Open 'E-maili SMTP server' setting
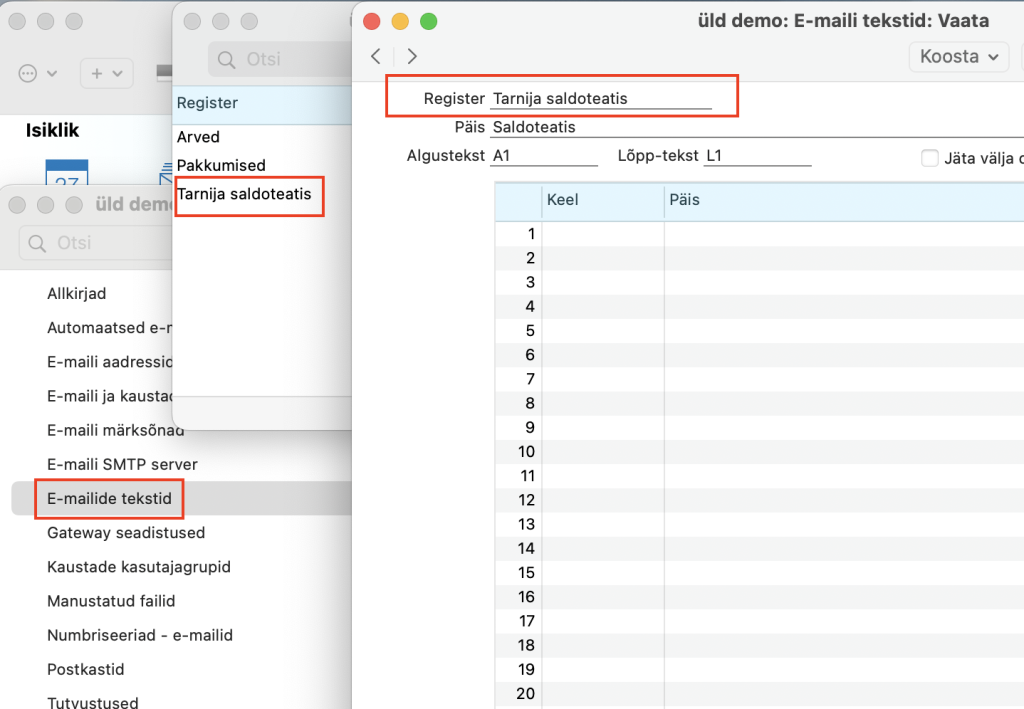Image resolution: width=1024 pixels, height=709 pixels. [122, 464]
